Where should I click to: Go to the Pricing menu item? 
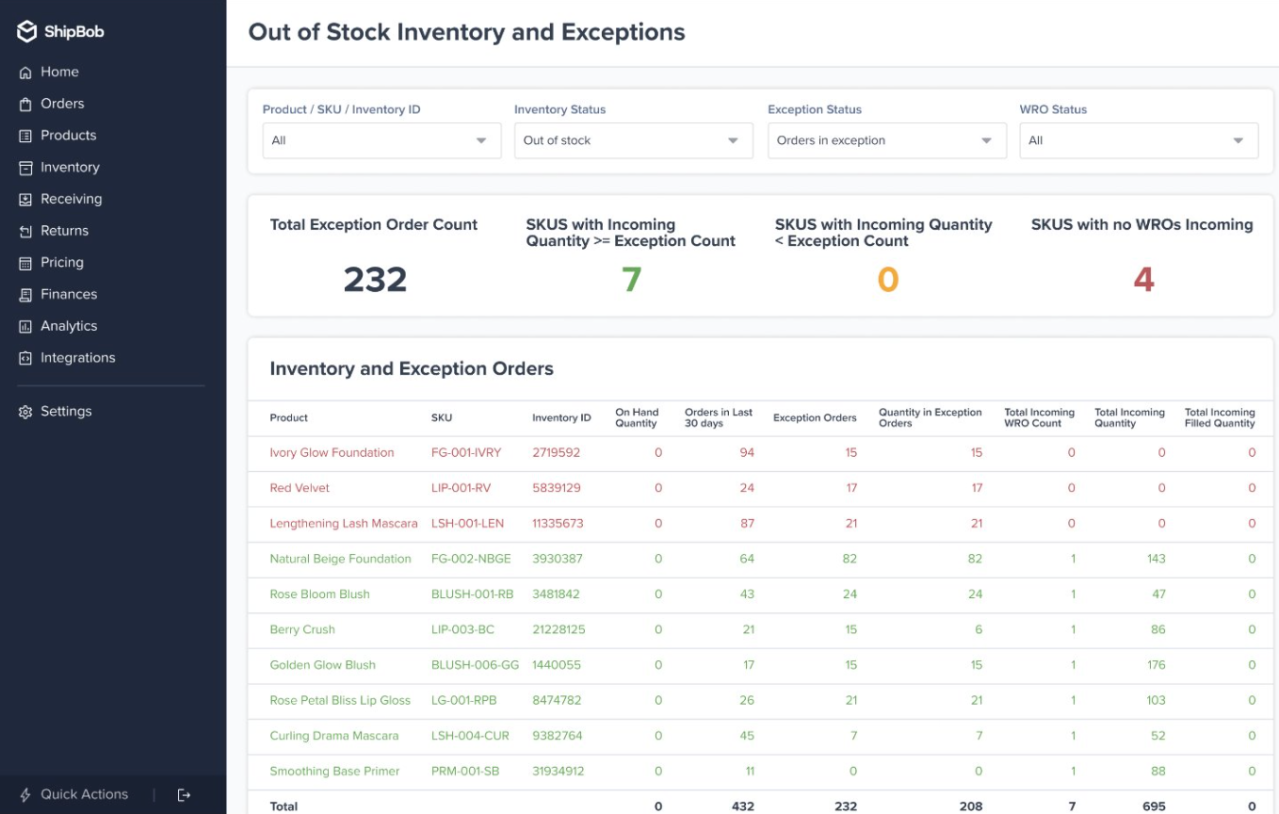point(62,263)
